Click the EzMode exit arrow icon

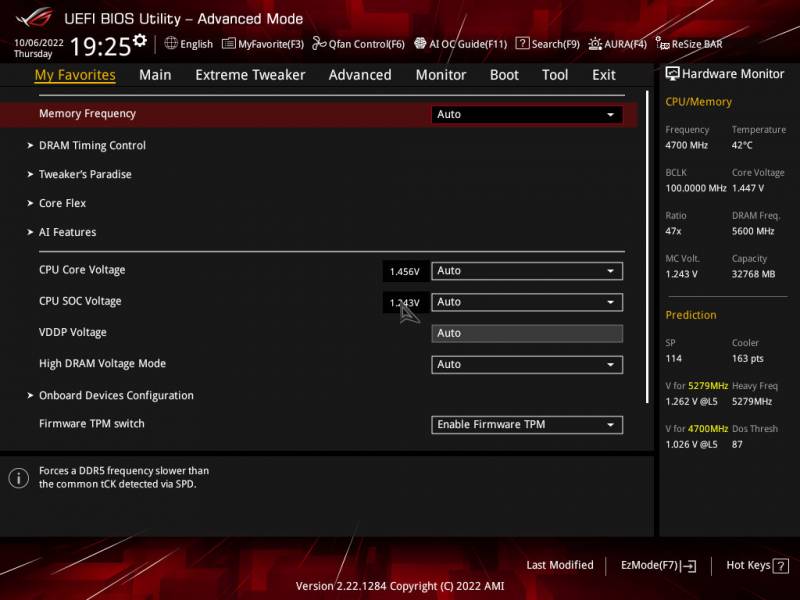(x=688, y=565)
